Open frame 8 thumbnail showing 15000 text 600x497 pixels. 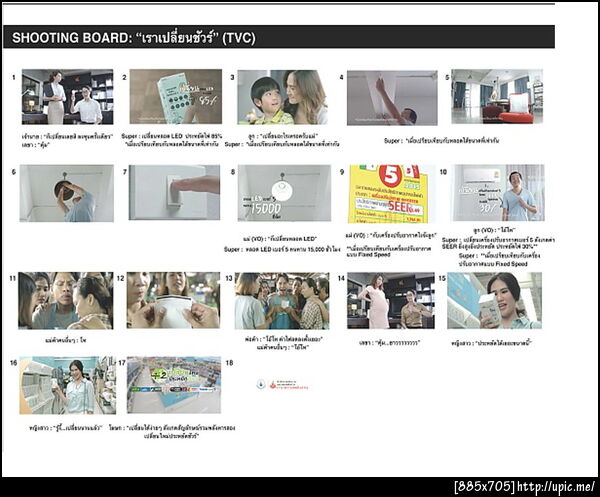click(284, 193)
